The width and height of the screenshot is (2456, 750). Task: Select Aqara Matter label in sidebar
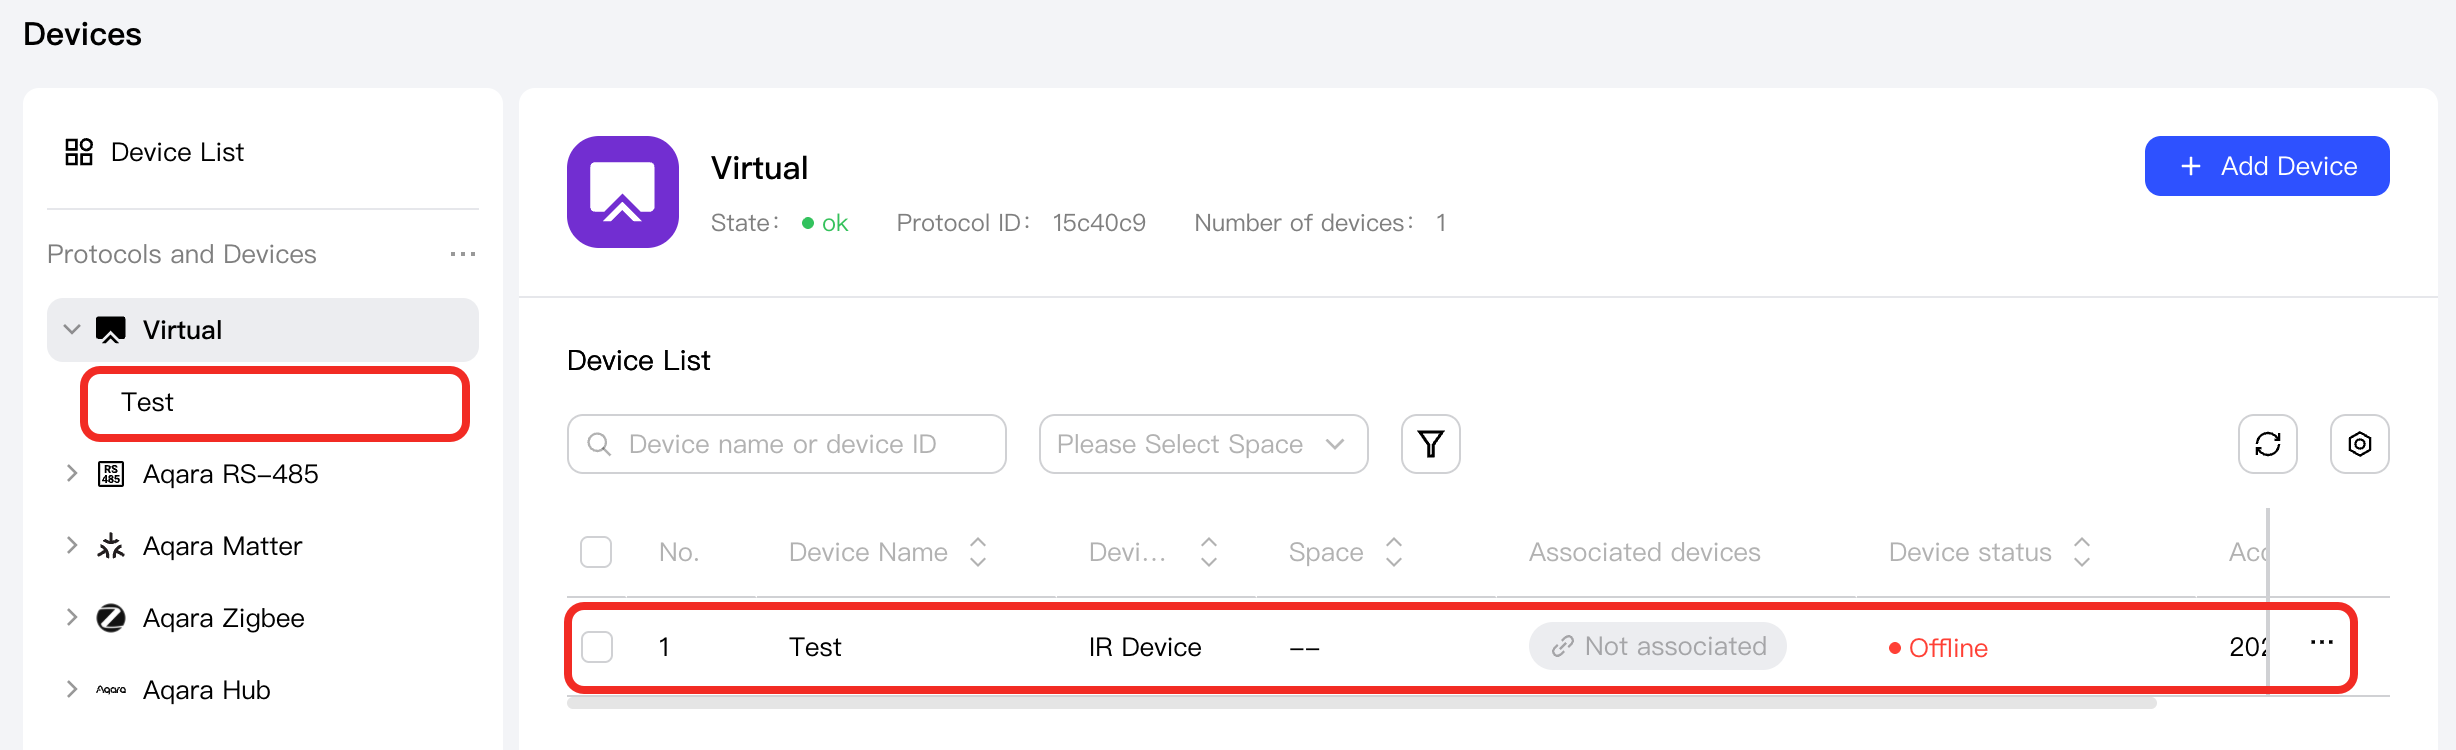pos(222,546)
